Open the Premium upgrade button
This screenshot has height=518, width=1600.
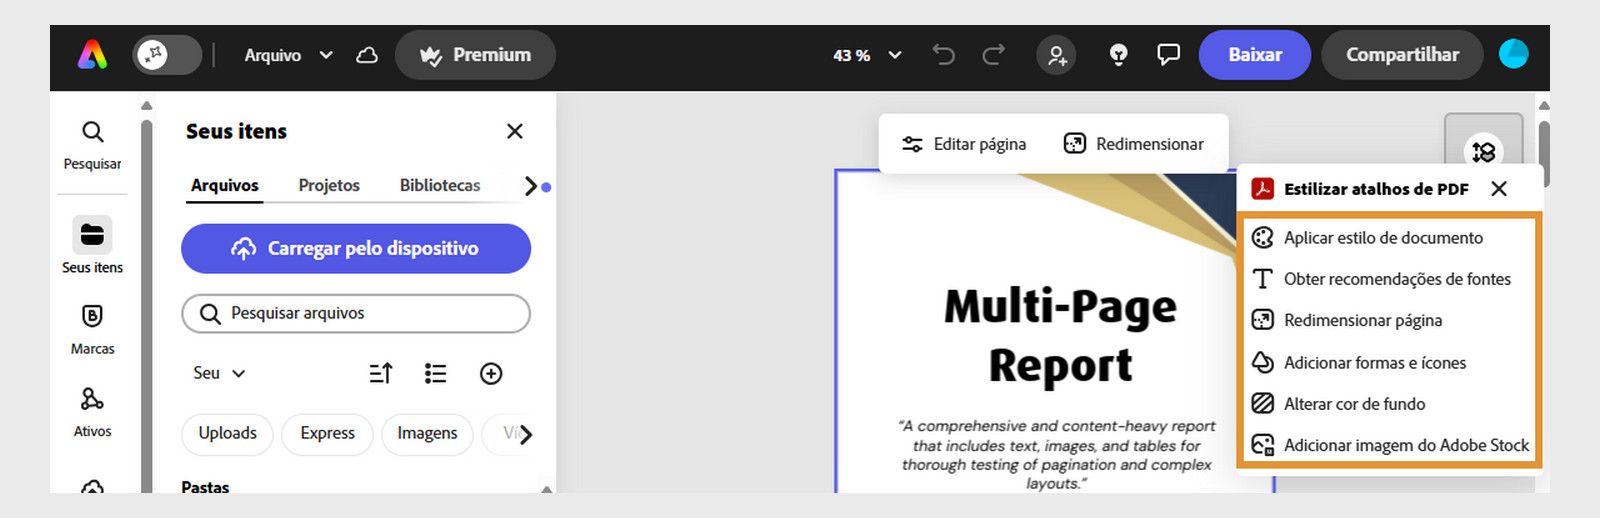pyautogui.click(x=475, y=55)
